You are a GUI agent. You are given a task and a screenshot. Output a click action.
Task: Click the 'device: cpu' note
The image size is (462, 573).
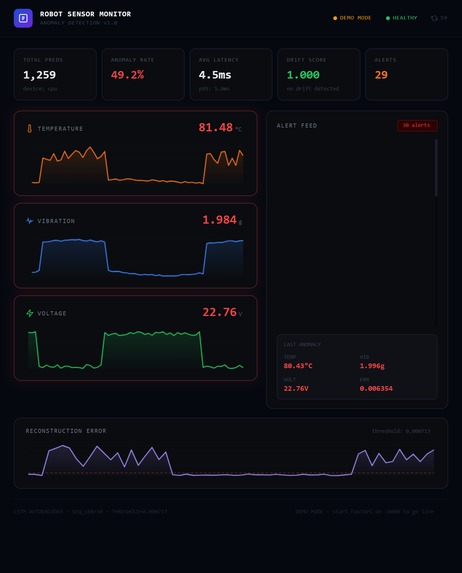click(40, 89)
